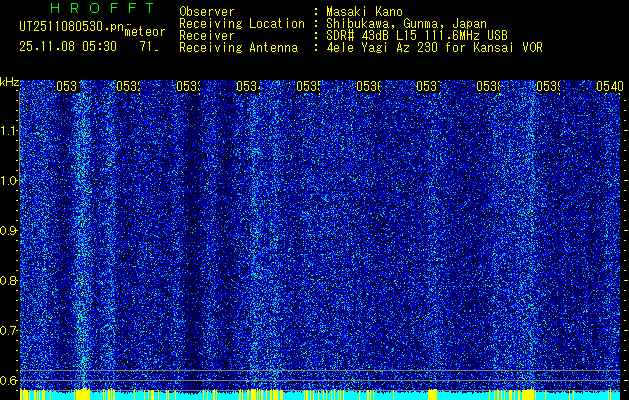This screenshot has height=400, width=629.
Task: Click the 0540 time marker
Action: tap(610, 86)
